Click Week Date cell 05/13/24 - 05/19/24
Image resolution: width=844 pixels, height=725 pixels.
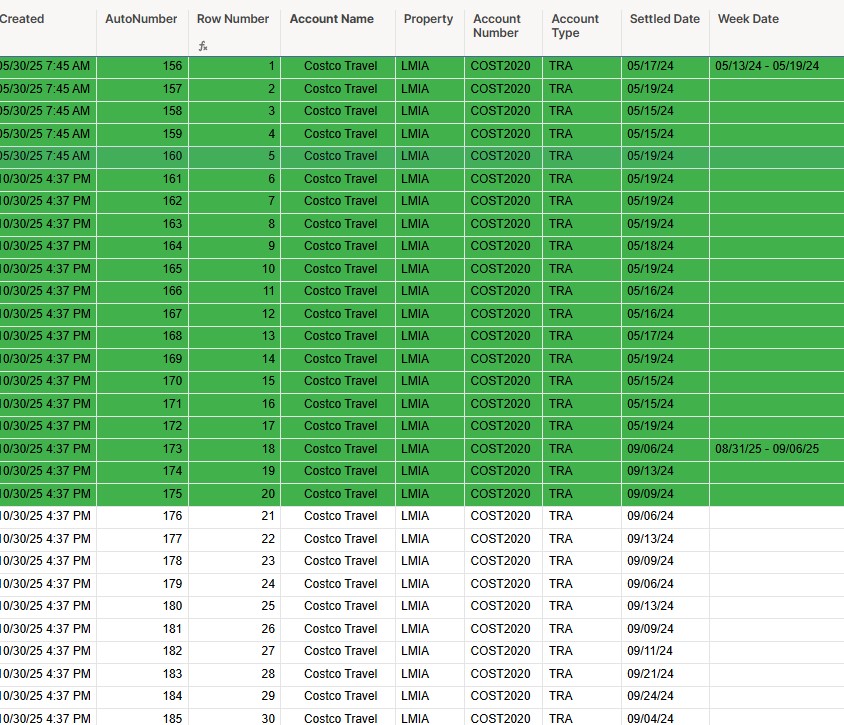pyautogui.click(x=767, y=66)
